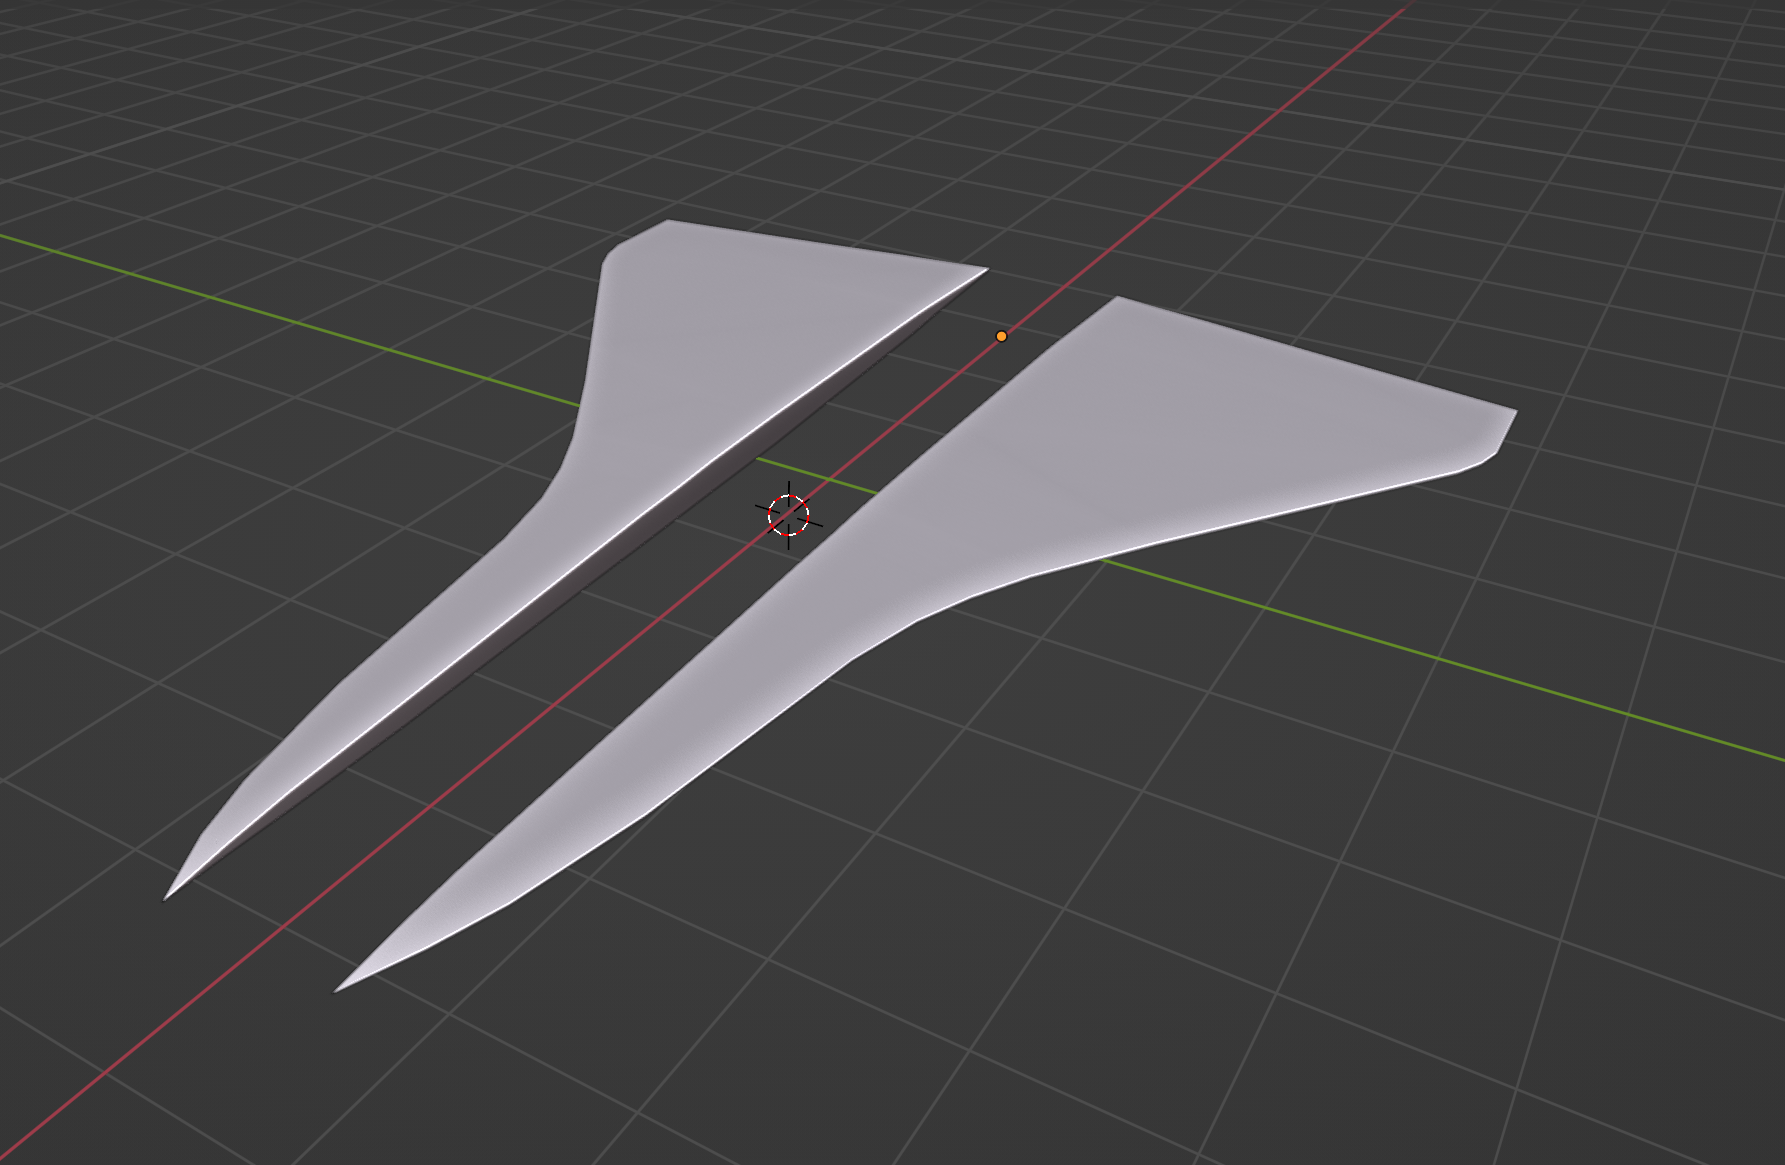Click the rounded outer corner of right wing
This screenshot has height=1165, width=1785.
coord(1500,440)
